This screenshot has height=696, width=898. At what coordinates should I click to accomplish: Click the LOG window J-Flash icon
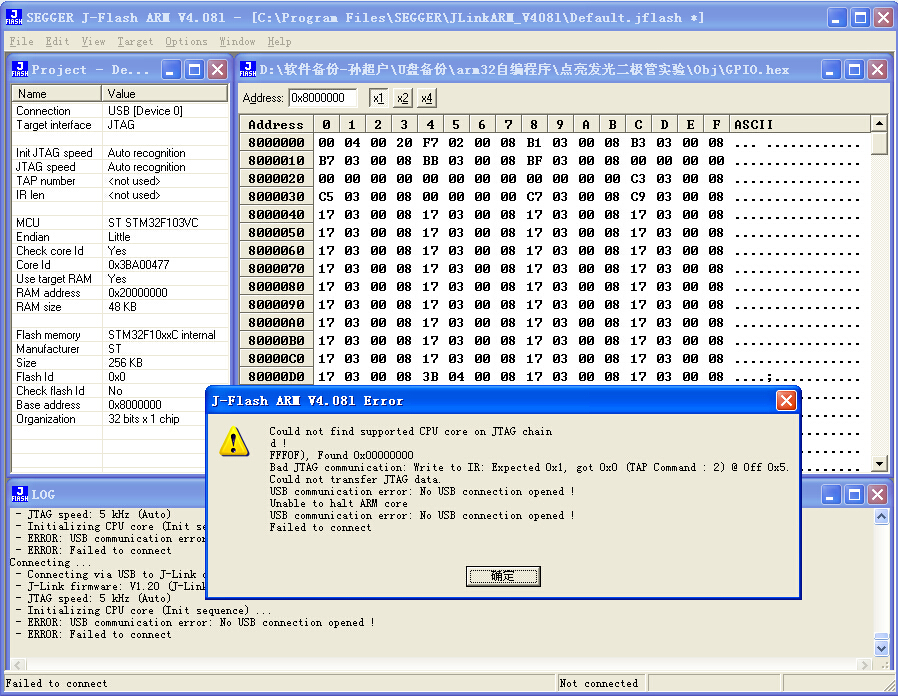pos(20,494)
